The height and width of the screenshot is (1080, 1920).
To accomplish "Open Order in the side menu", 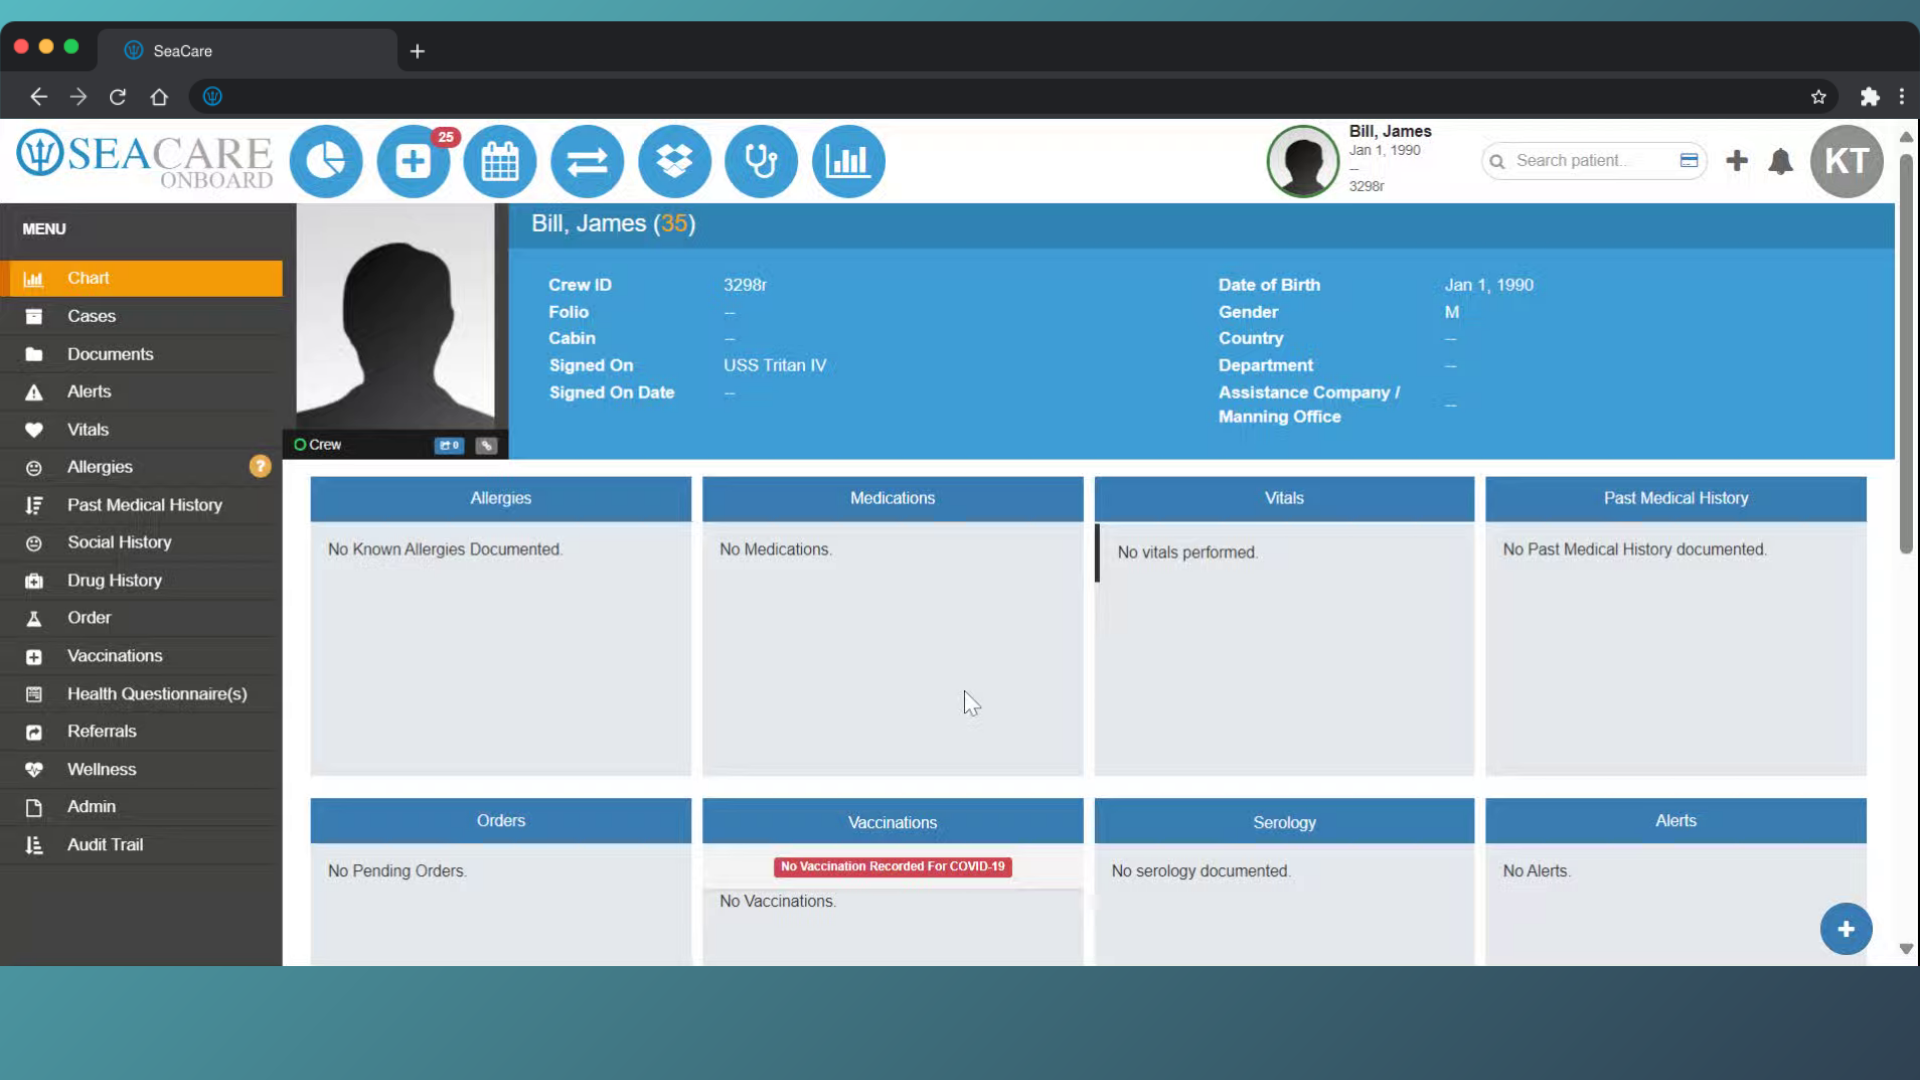I will tap(141, 618).
